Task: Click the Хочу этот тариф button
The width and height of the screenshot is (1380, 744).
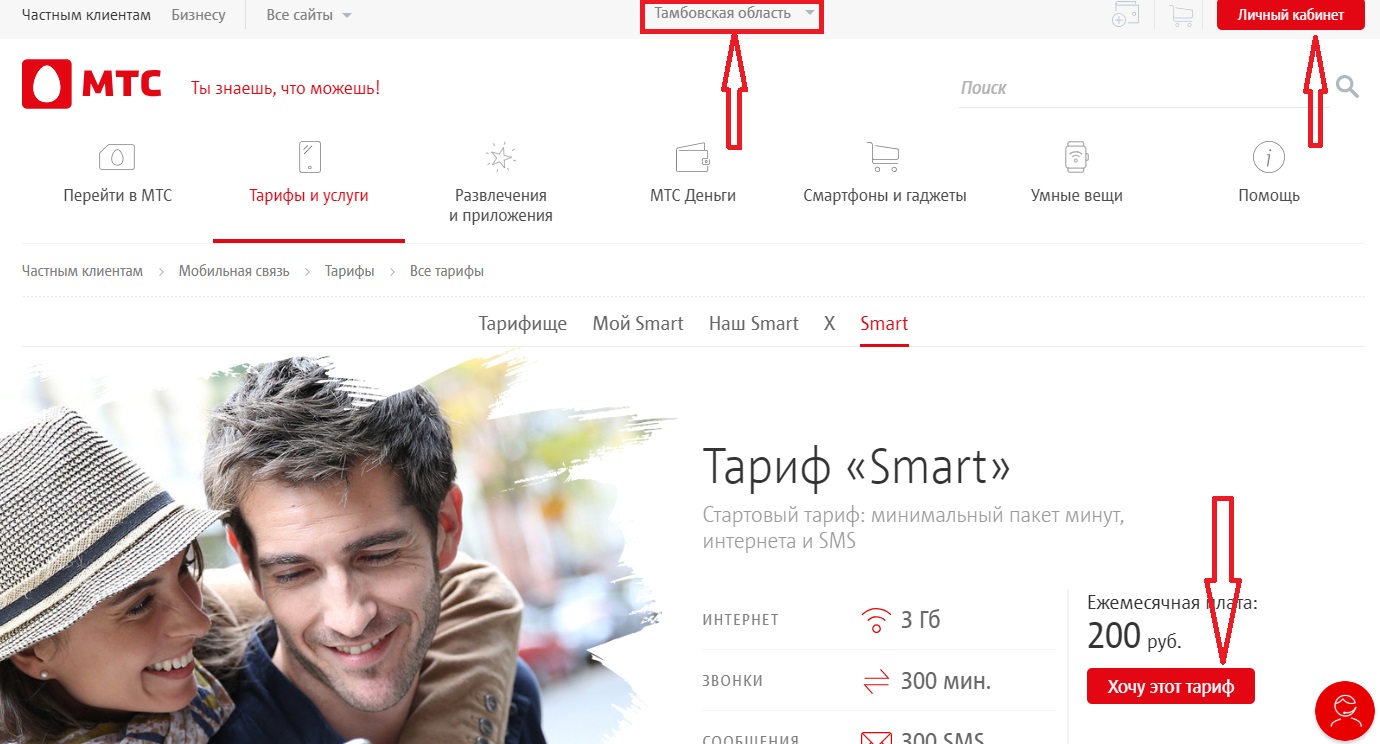Action: [1171, 687]
